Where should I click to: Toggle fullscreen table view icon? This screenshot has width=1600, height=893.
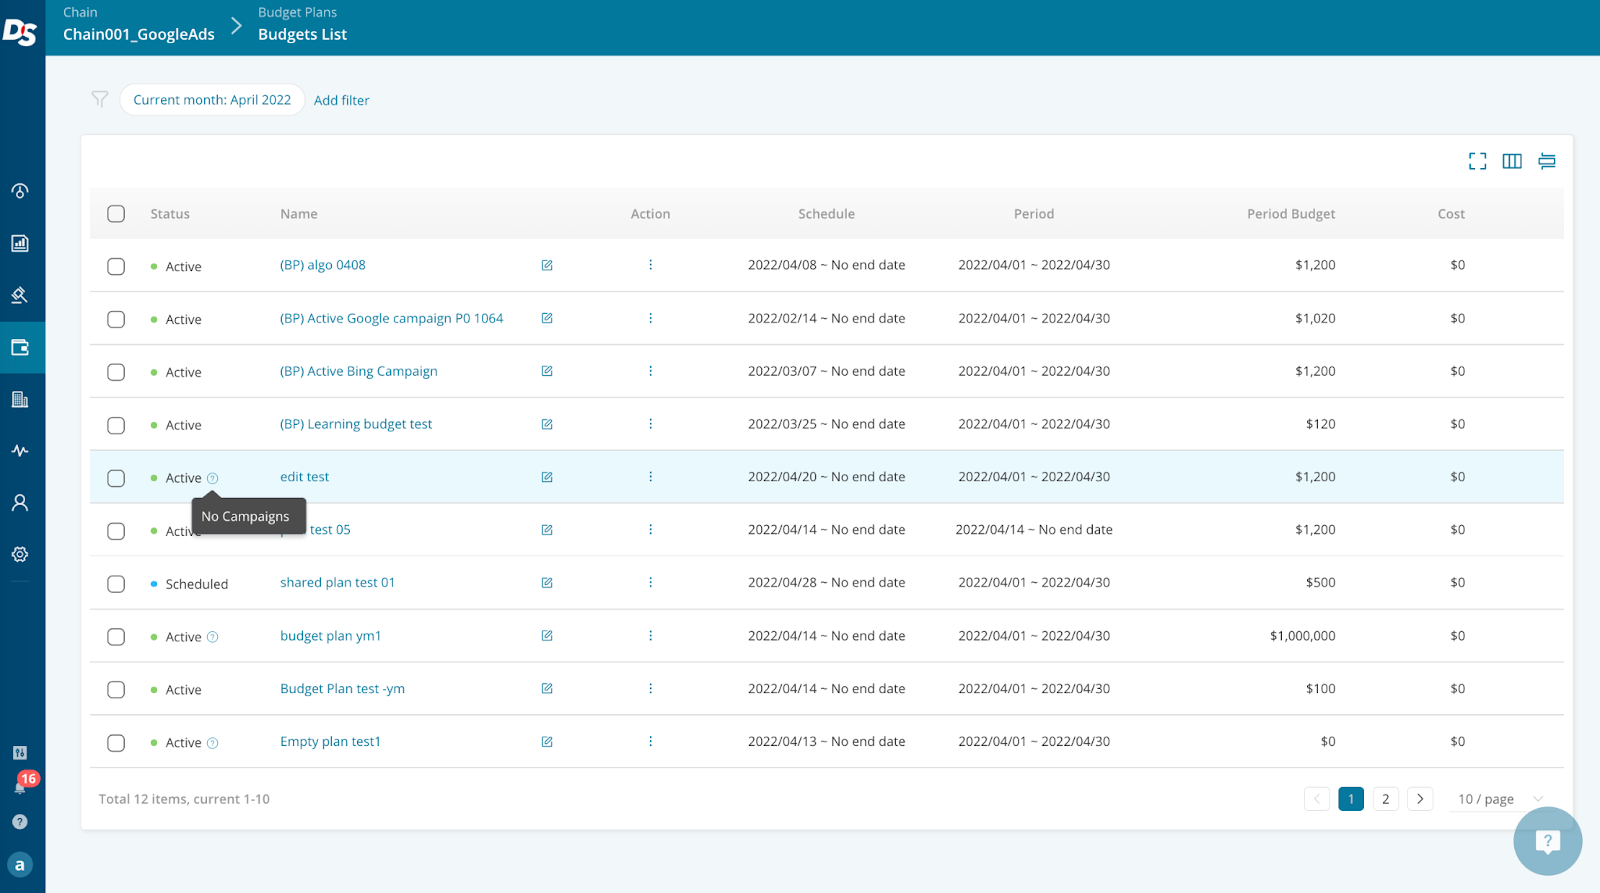(1477, 161)
